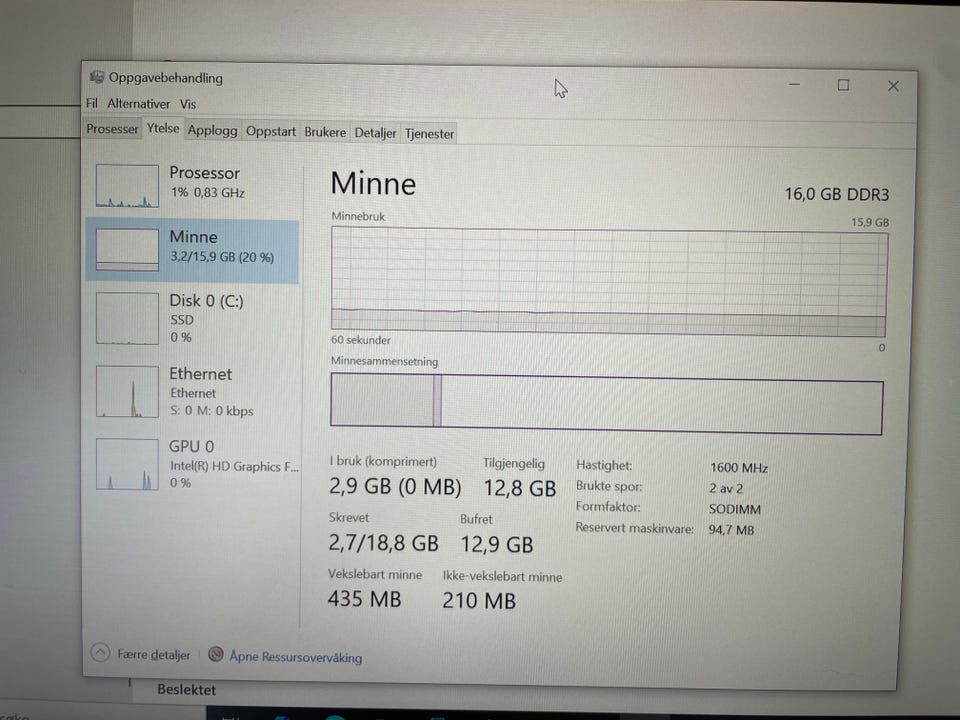
Task: Click the Minne heading
Action: (373, 183)
